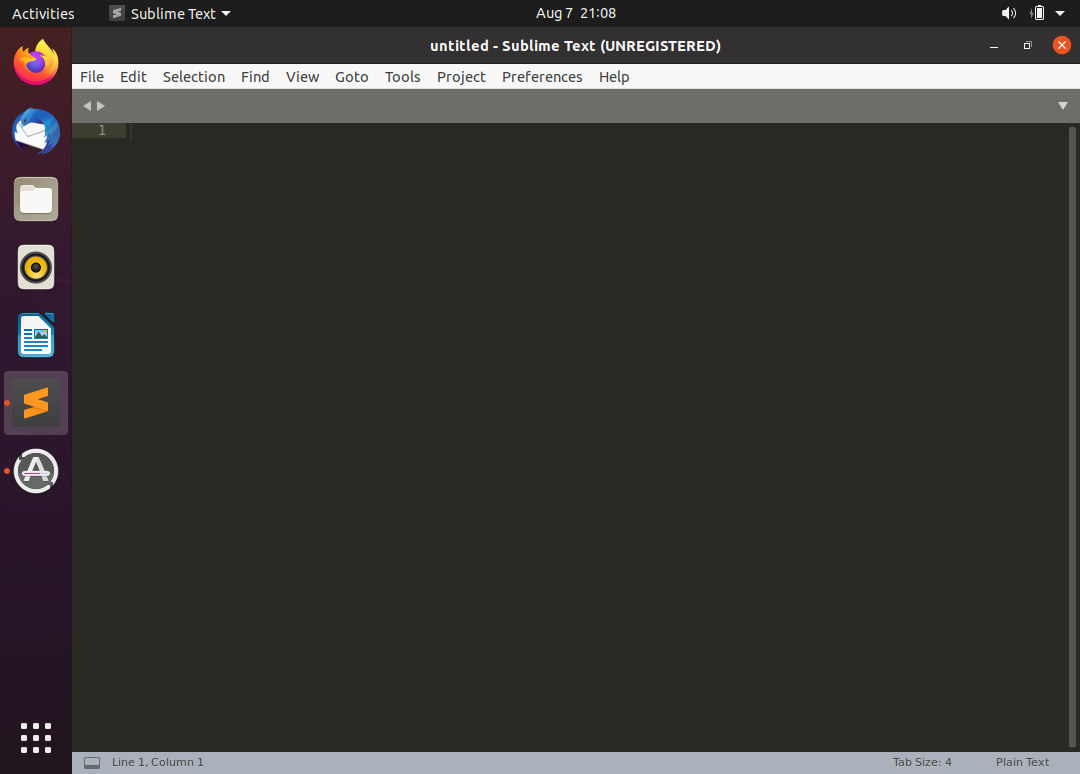The height and width of the screenshot is (774, 1080).
Task: Click line number 1 in the gutter
Action: point(102,130)
